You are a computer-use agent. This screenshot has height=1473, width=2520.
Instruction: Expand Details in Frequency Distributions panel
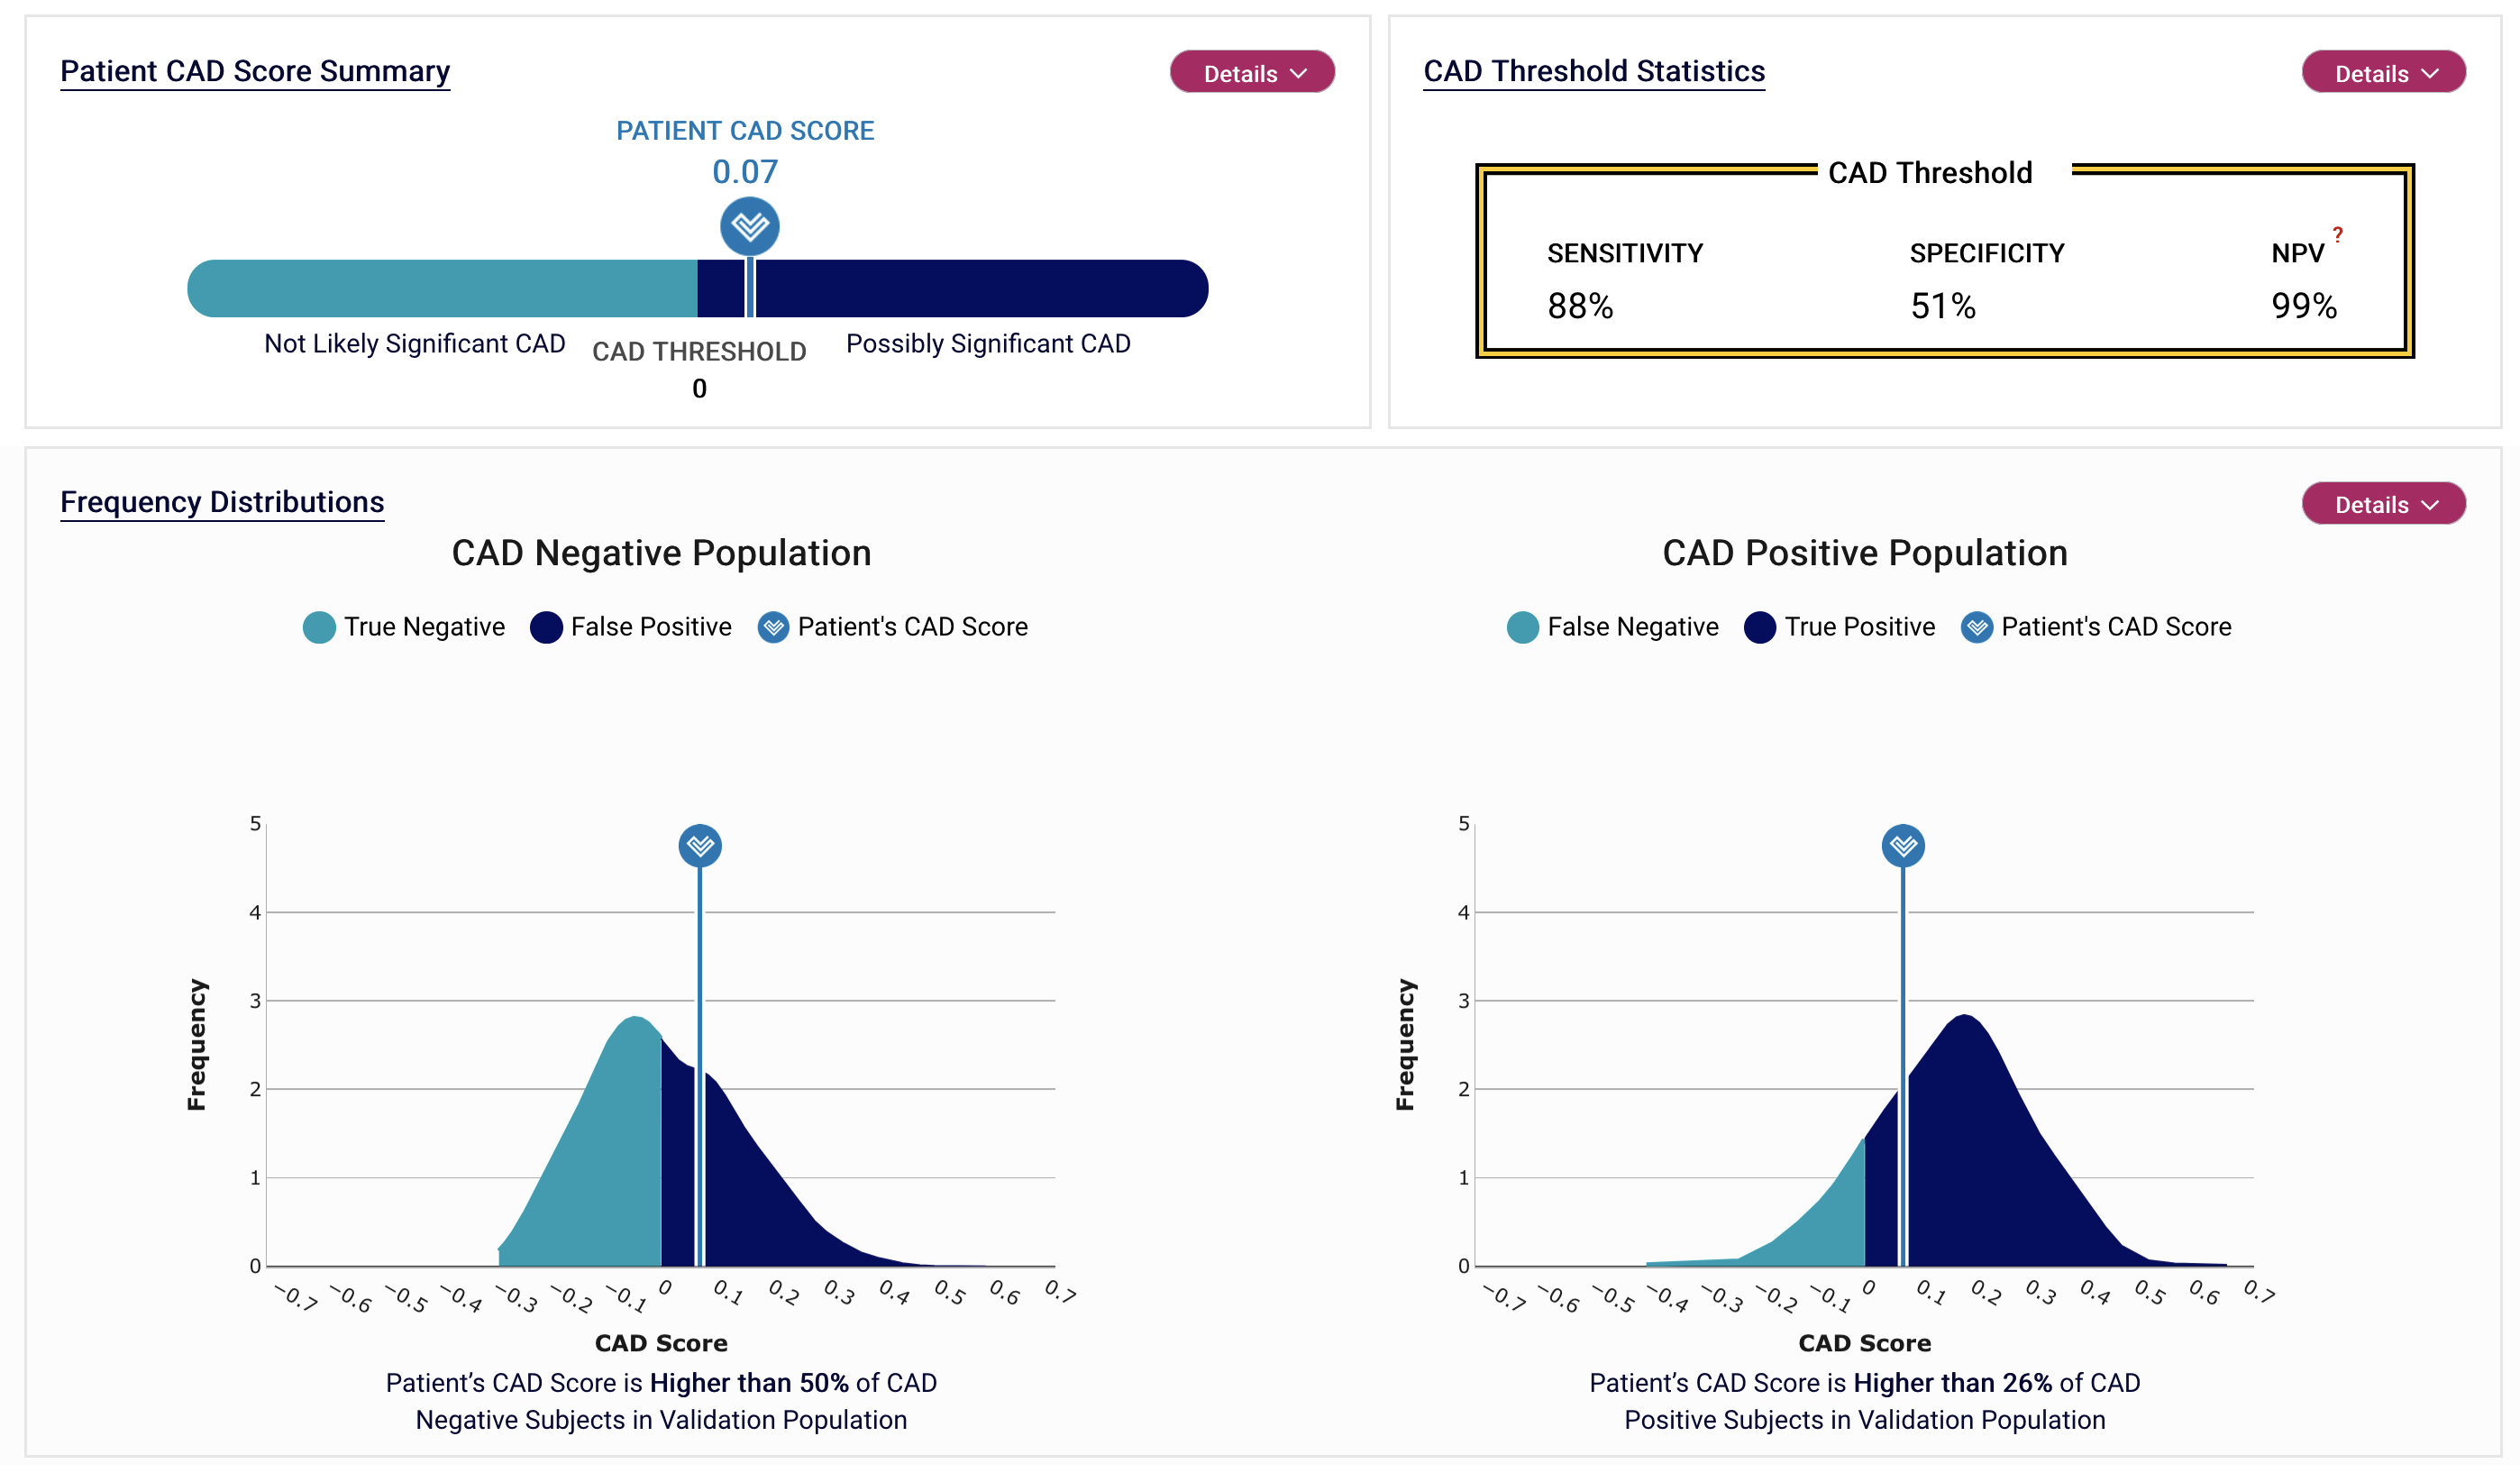click(x=2383, y=504)
